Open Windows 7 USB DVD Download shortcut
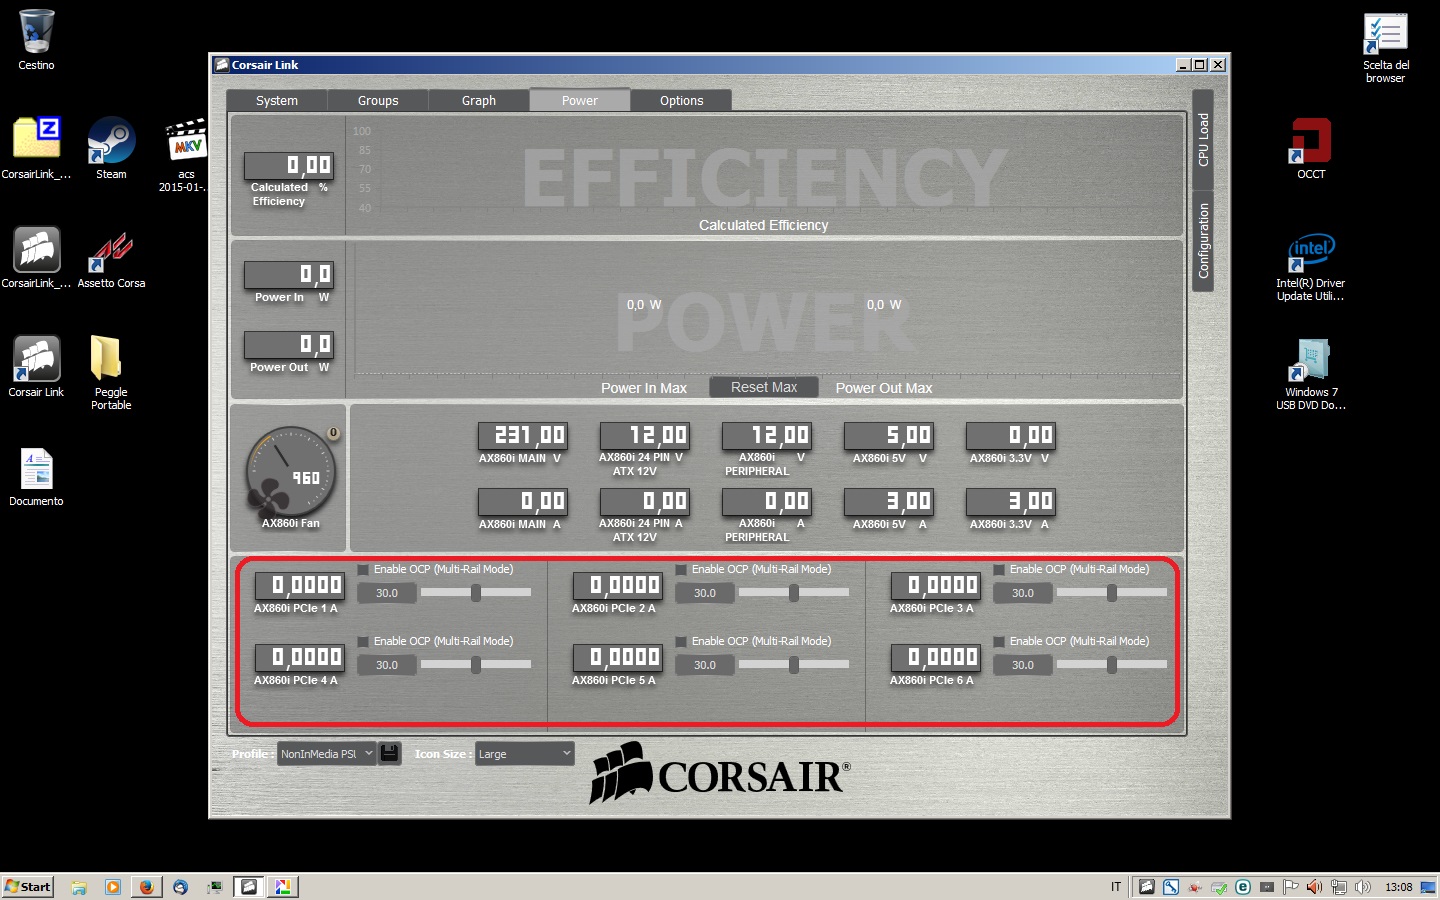Viewport: 1440px width, 900px height. click(1311, 373)
